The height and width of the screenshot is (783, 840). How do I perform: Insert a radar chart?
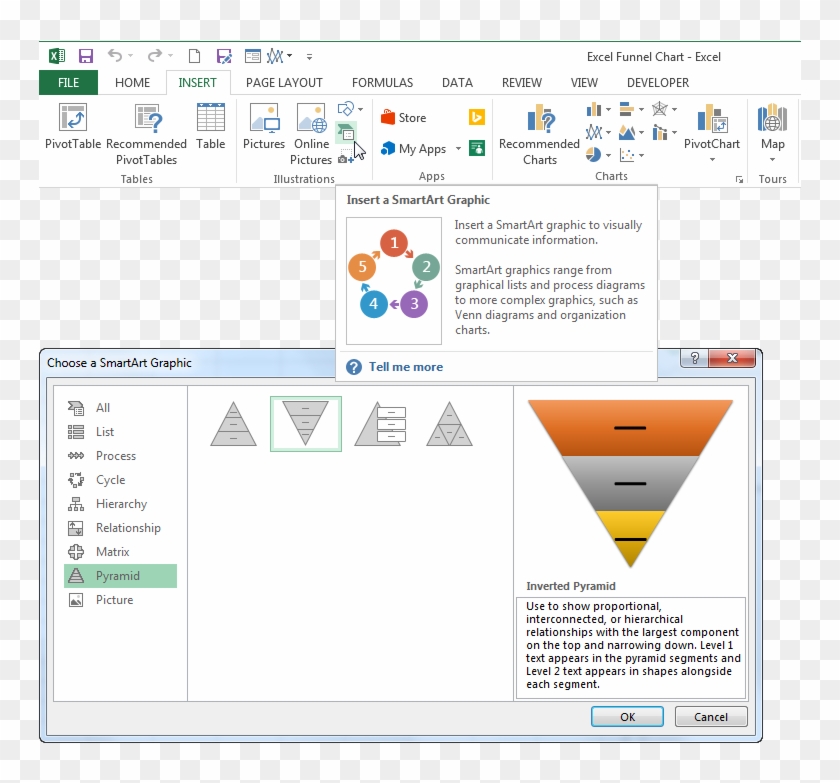click(659, 109)
